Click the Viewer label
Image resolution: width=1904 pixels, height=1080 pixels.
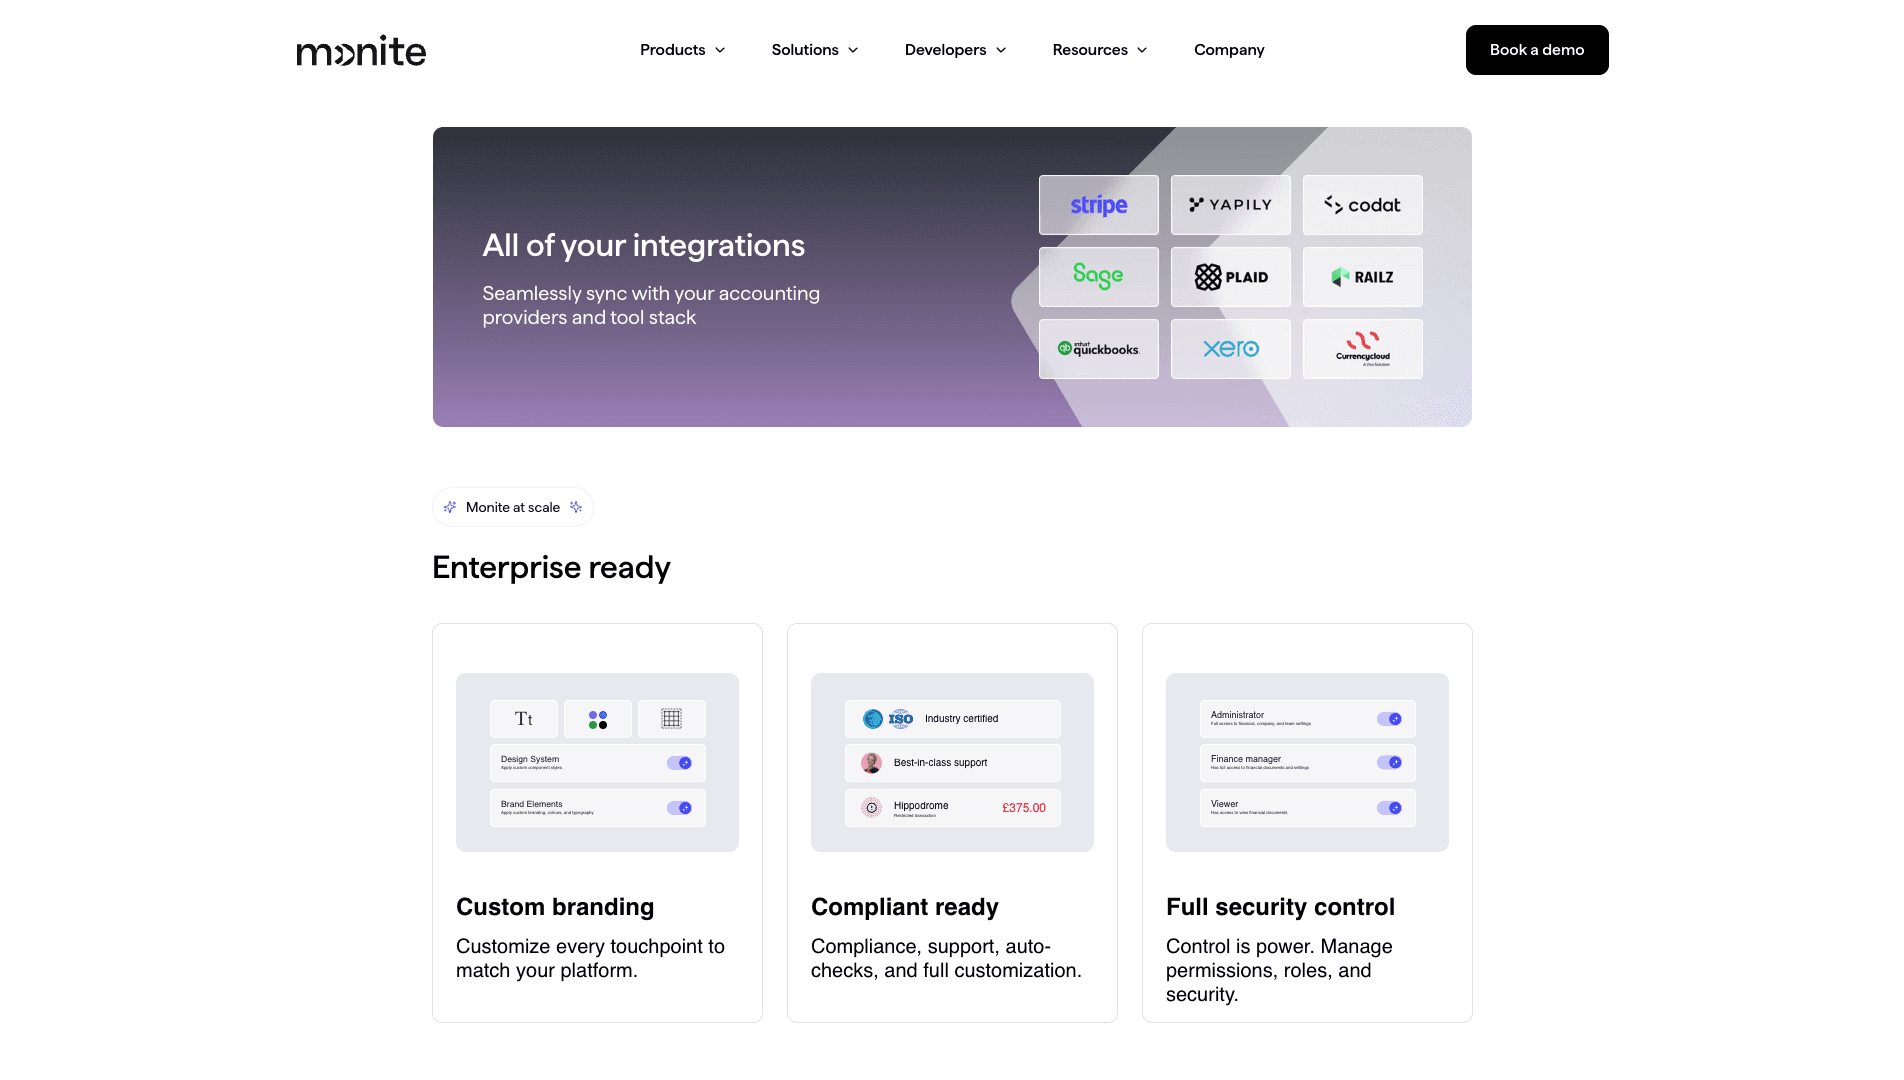[1225, 804]
